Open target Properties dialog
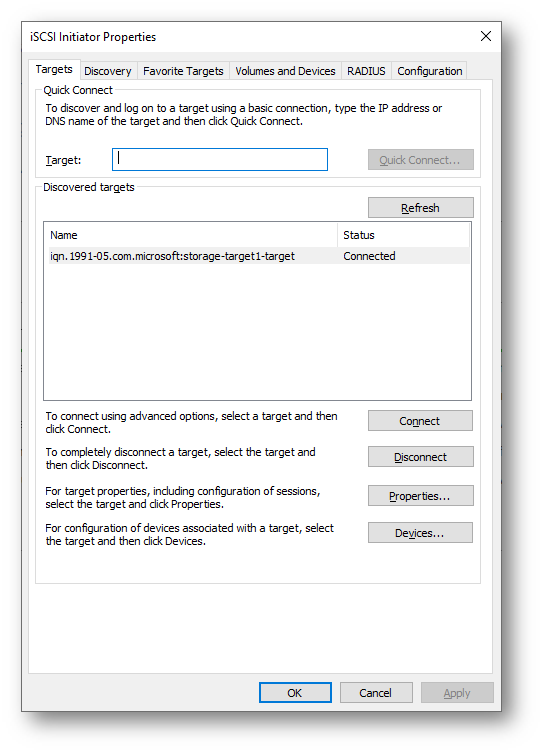The height and width of the screenshot is (754, 544). click(x=420, y=496)
